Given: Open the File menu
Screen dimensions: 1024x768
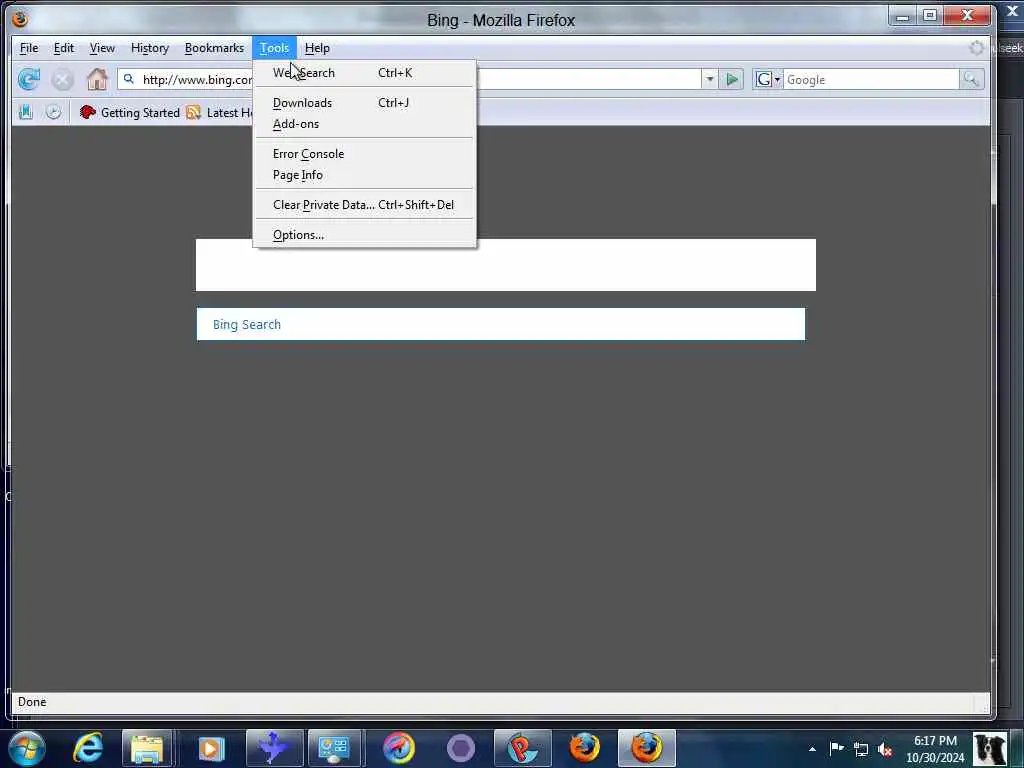Looking at the screenshot, I should (x=29, y=48).
